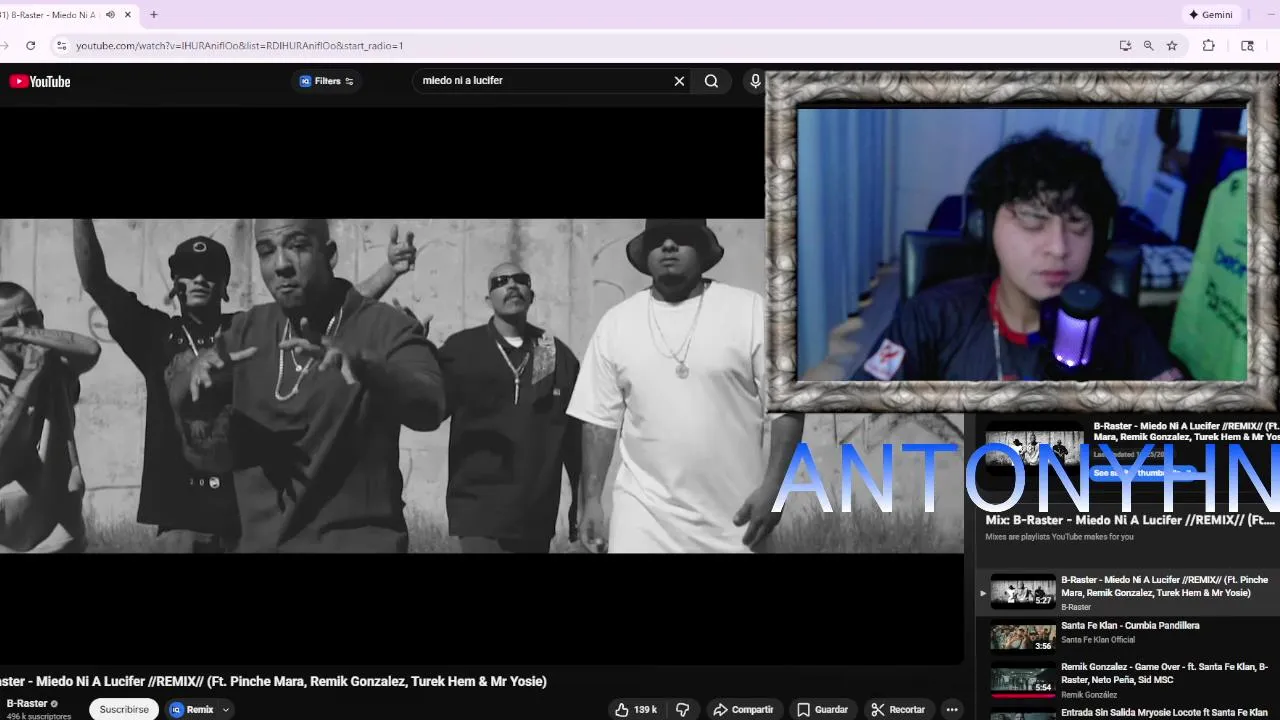This screenshot has width=1280, height=720.
Task: Click the Suscribirse button
Action: 124,709
